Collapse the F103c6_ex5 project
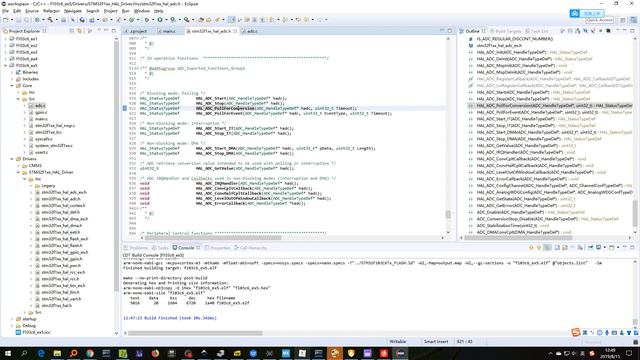 click(5, 65)
